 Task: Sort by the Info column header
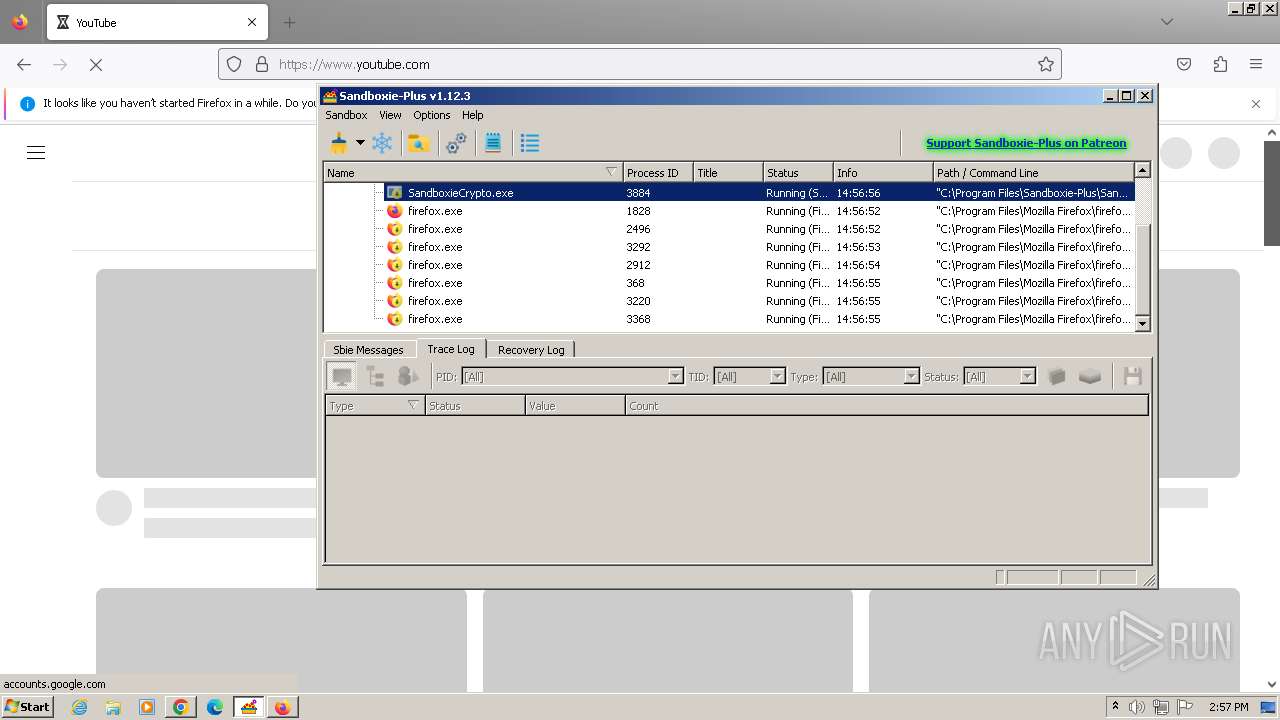point(883,173)
